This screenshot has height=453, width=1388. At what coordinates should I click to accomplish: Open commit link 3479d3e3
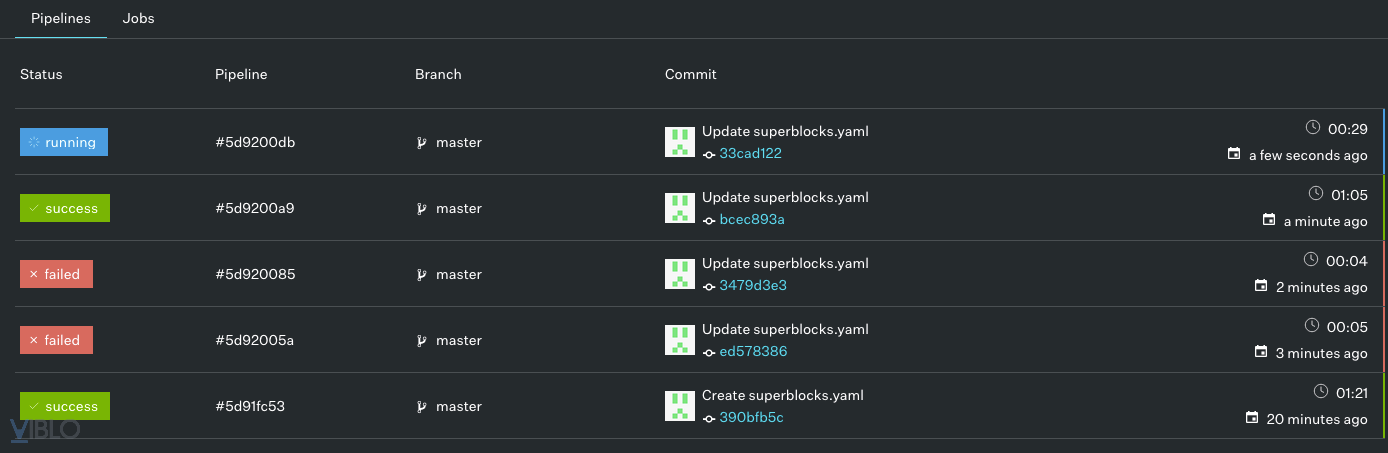[x=752, y=286]
